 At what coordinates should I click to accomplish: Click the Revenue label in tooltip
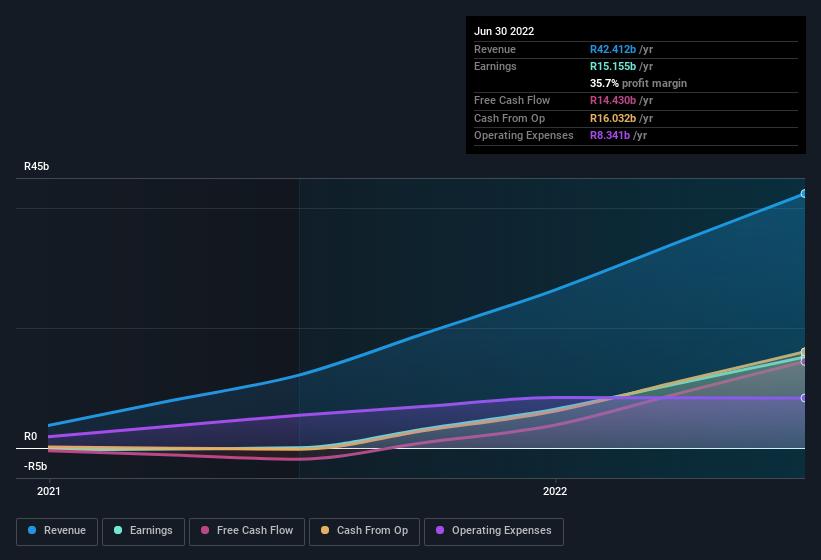click(495, 49)
